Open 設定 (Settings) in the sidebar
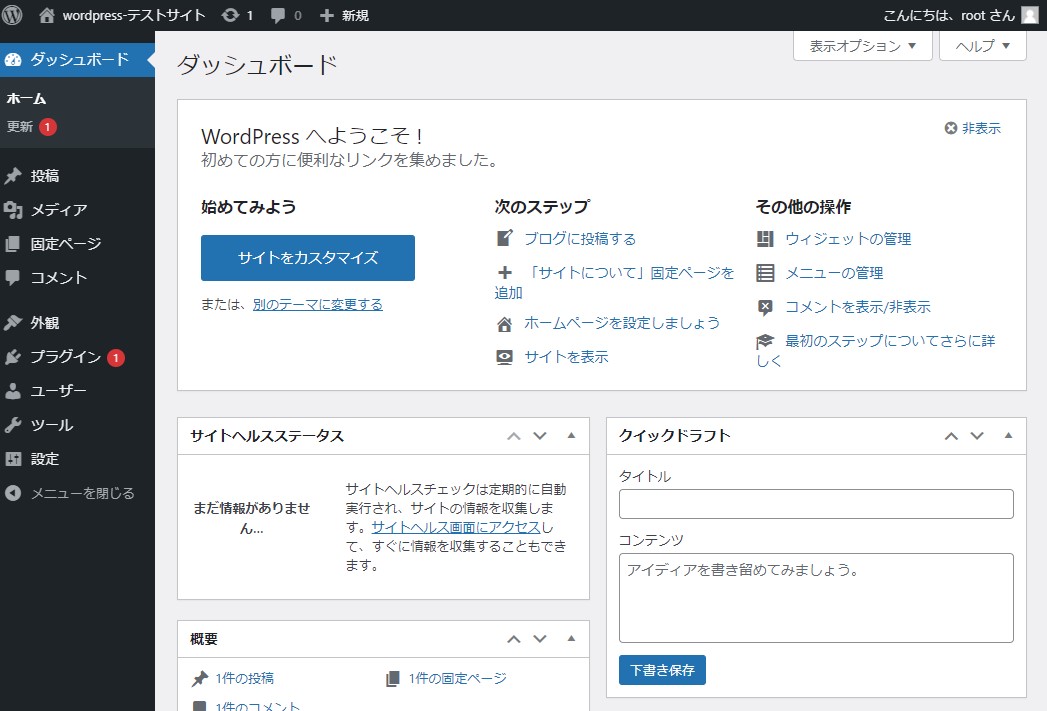 [x=45, y=459]
